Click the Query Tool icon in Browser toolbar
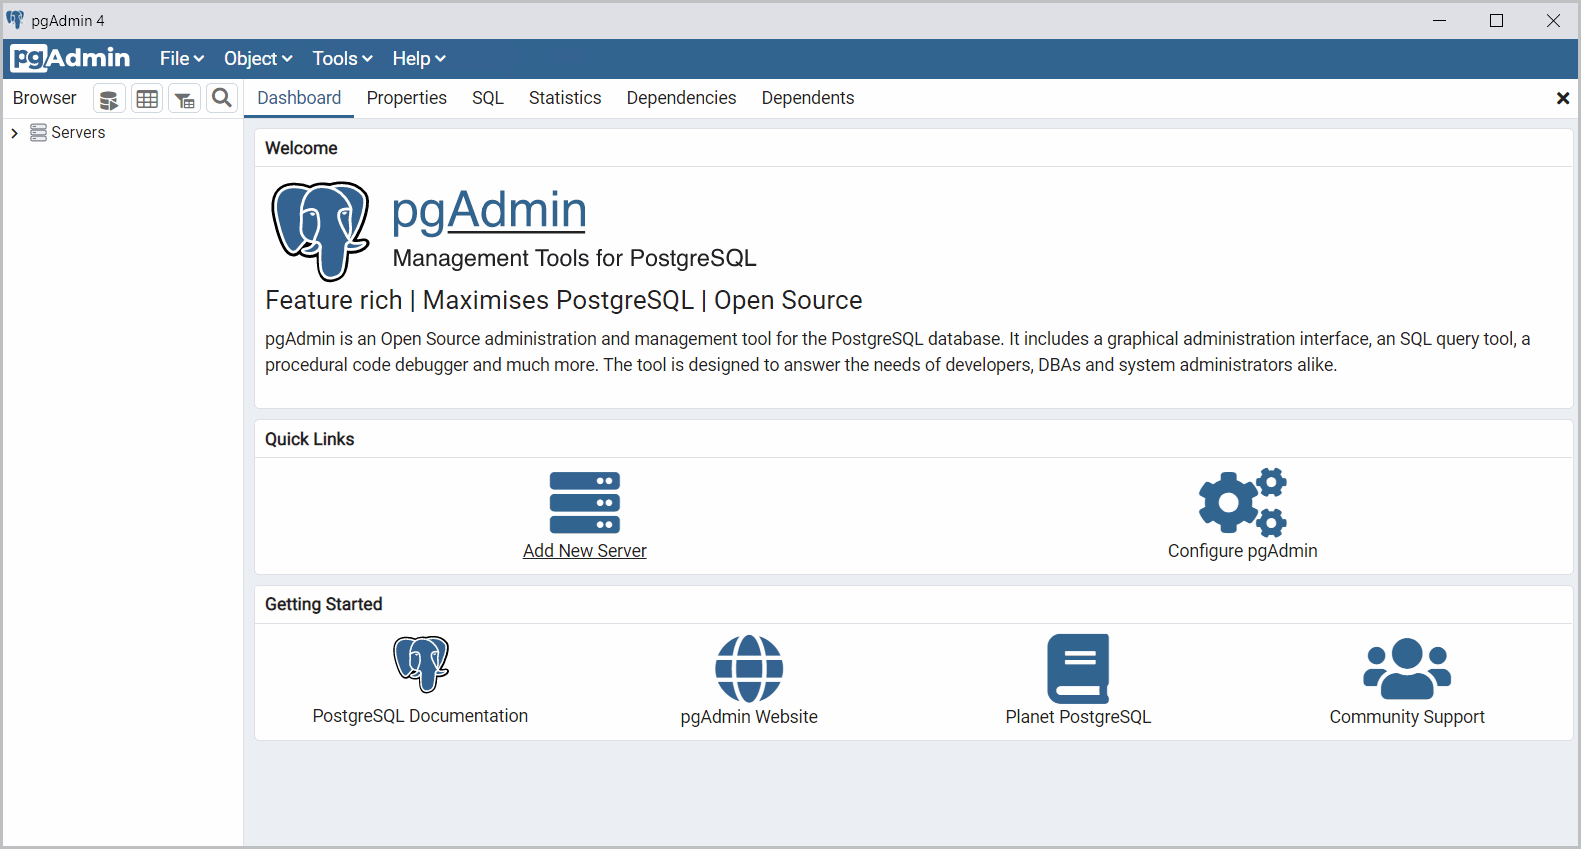The height and width of the screenshot is (849, 1581). tap(109, 99)
